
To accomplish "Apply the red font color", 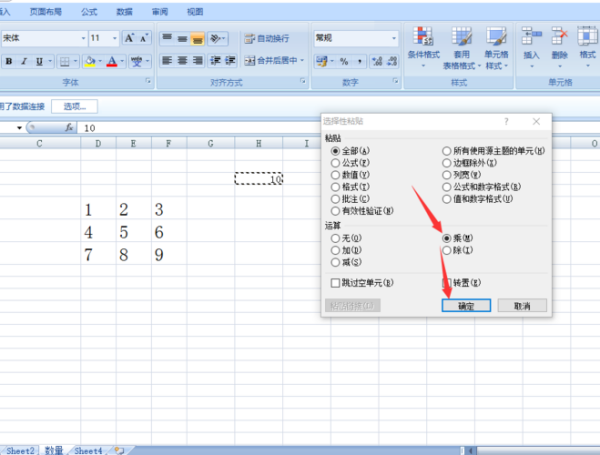I will click(x=112, y=61).
